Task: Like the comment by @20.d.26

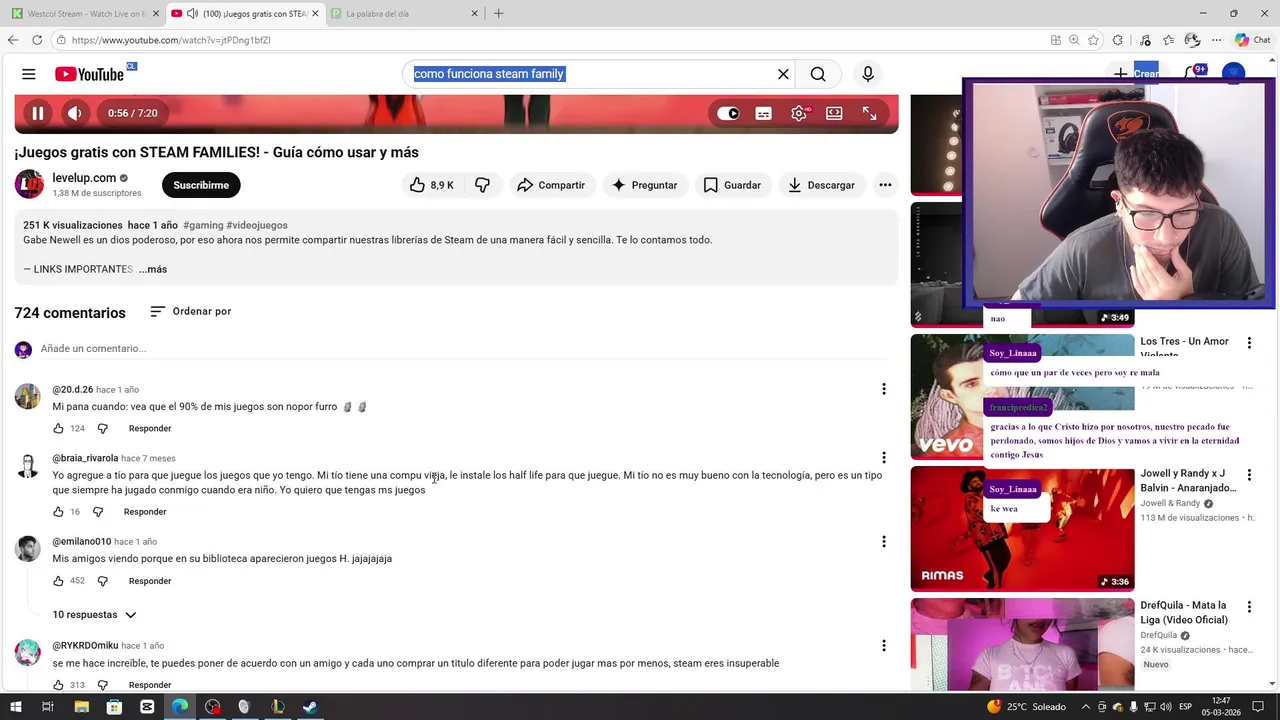Action: coord(58,428)
